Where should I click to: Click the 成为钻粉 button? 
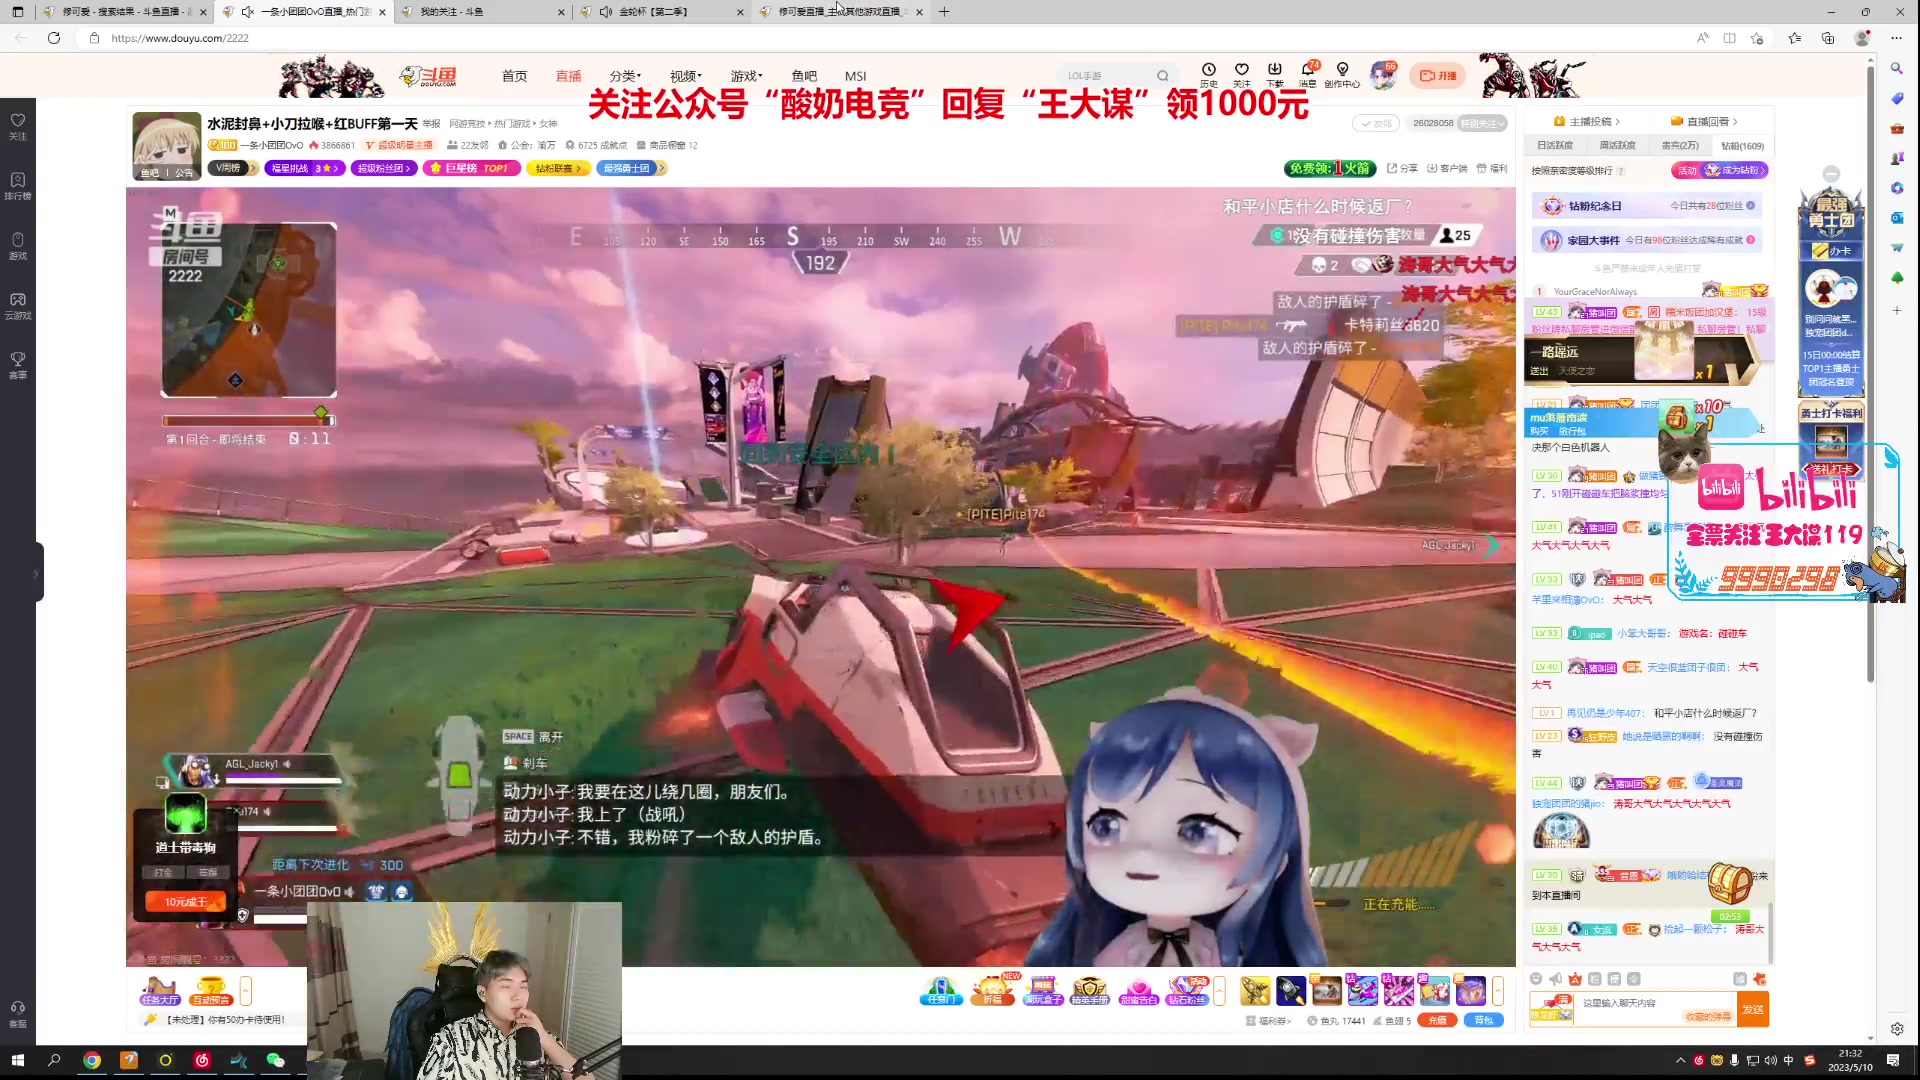pyautogui.click(x=1736, y=170)
